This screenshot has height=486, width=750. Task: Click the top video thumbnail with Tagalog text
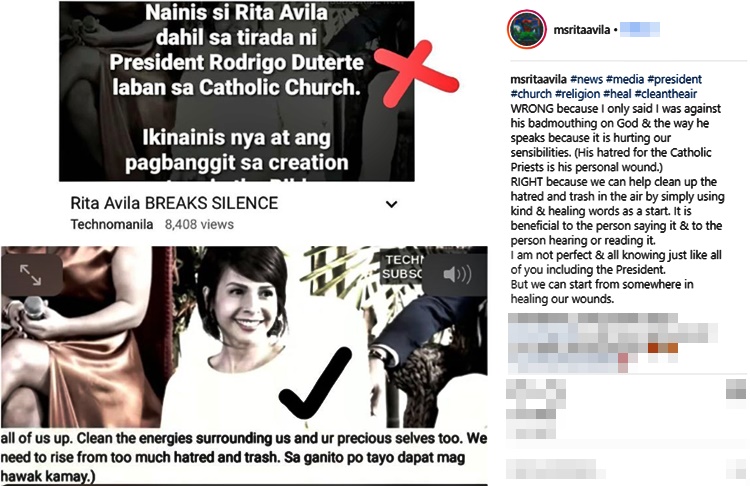click(x=237, y=91)
